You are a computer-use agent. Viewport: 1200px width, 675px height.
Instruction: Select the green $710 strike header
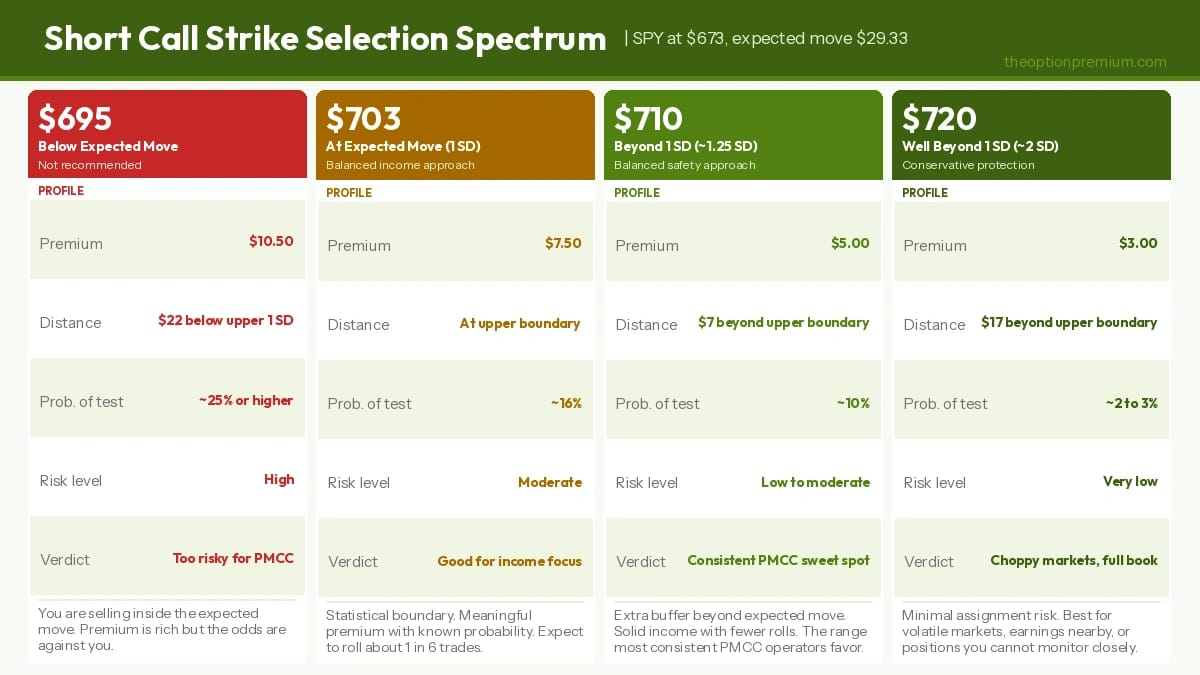tap(743, 134)
